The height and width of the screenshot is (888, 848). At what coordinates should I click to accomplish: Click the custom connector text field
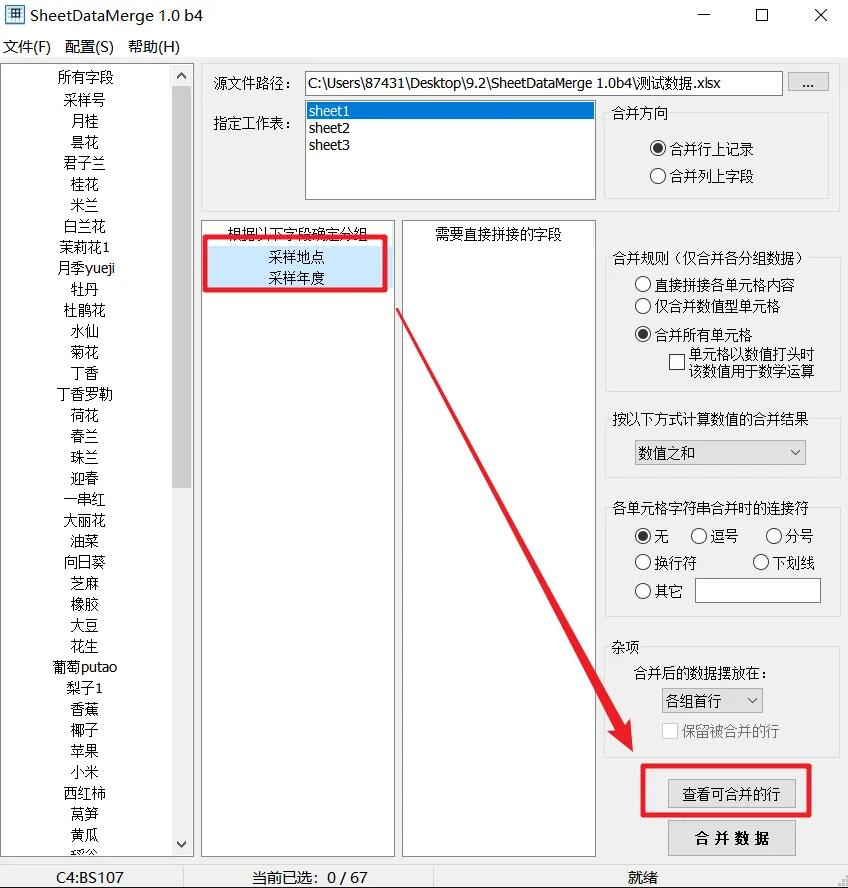(x=757, y=591)
